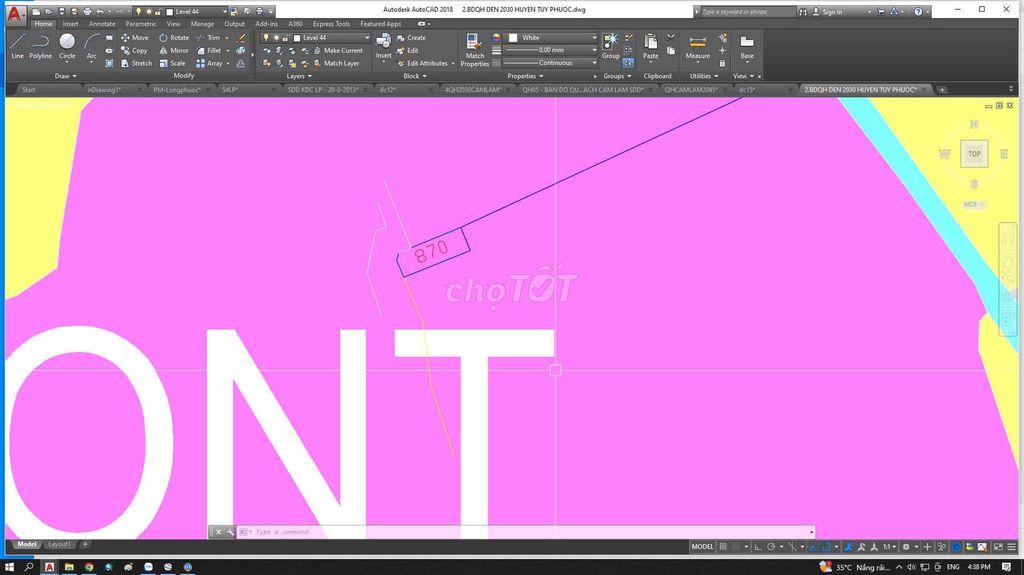Switch to PM-Longphuoc drawing tab
The image size is (1024, 575).
click(x=176, y=90)
